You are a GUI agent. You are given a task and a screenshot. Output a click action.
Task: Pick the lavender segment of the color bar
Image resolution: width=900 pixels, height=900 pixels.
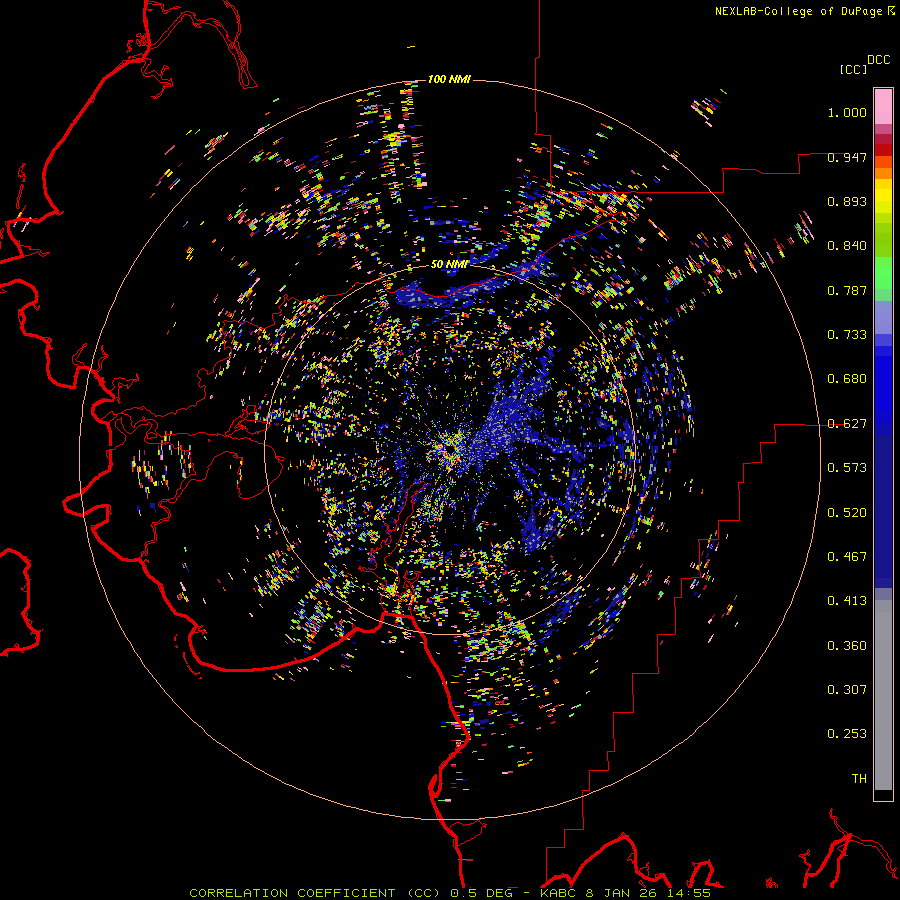(883, 317)
